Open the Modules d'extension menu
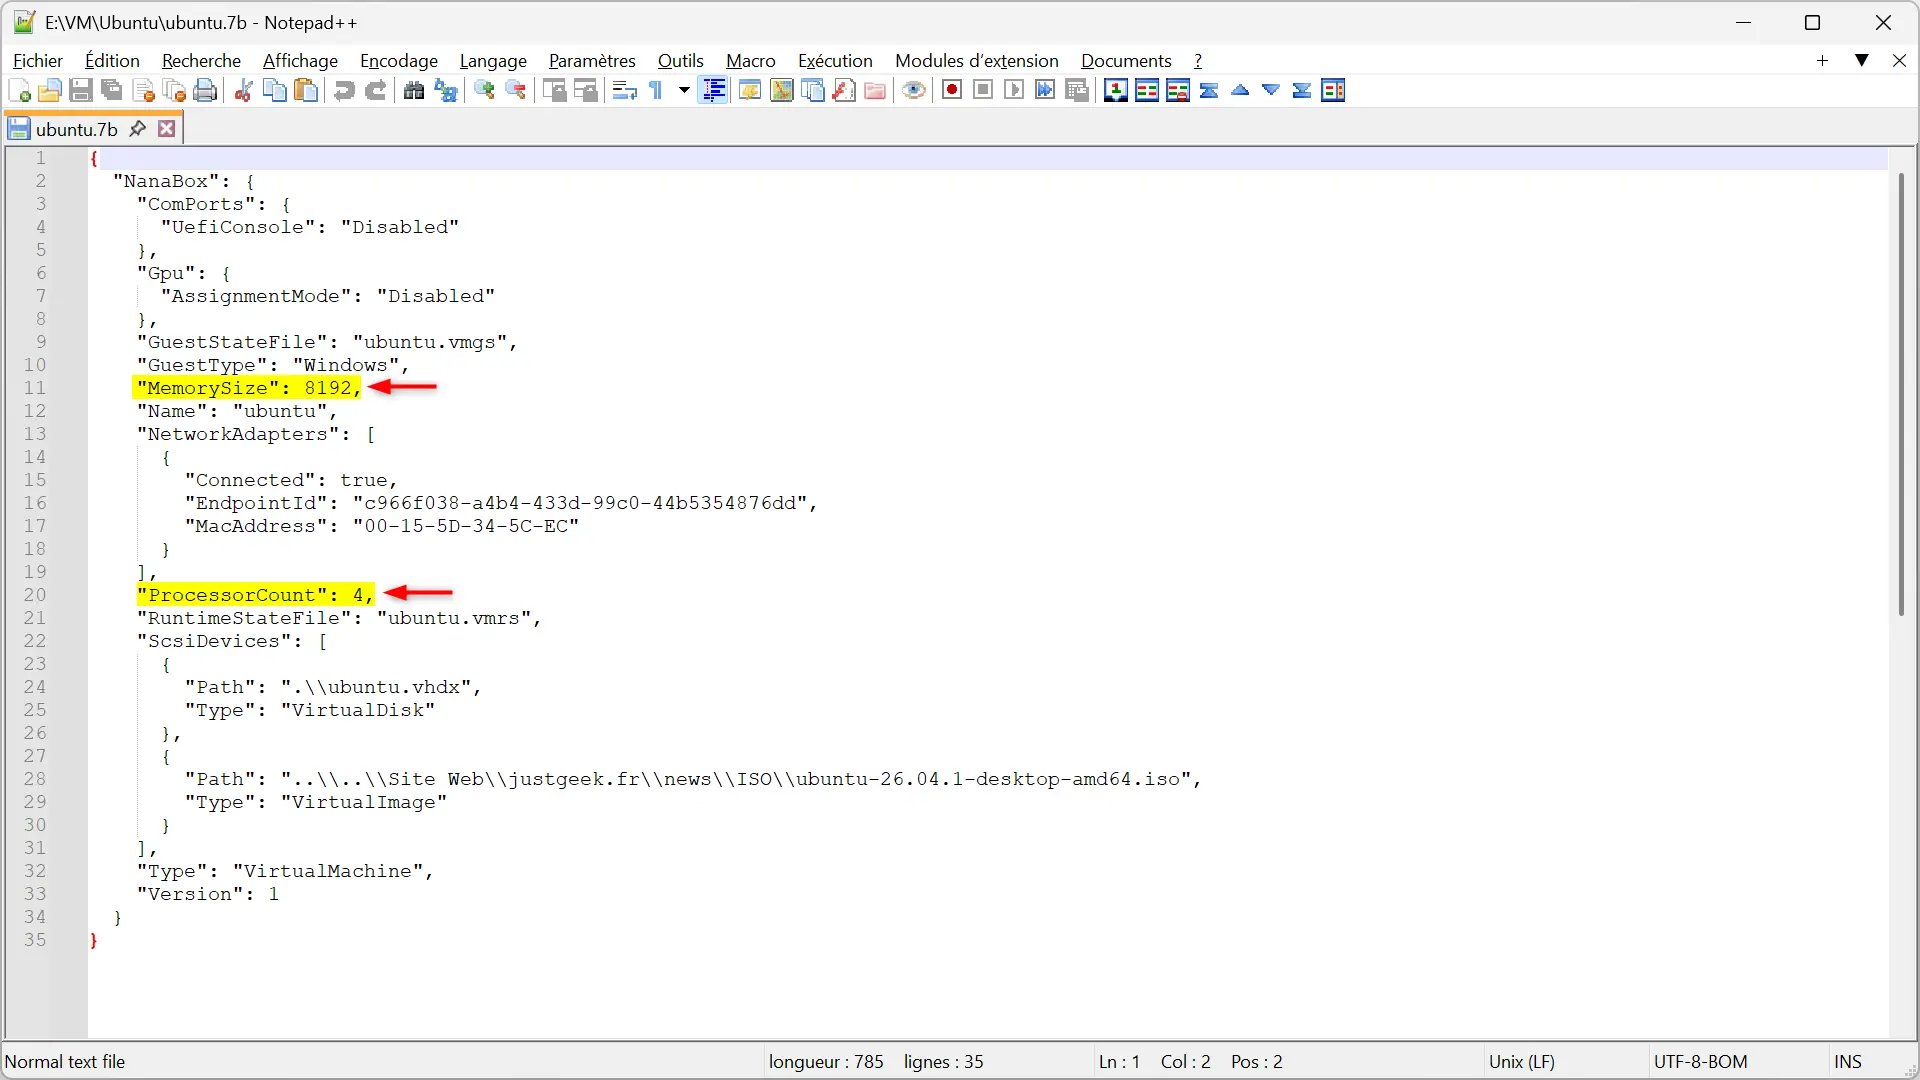This screenshot has width=1920, height=1080. tap(976, 61)
